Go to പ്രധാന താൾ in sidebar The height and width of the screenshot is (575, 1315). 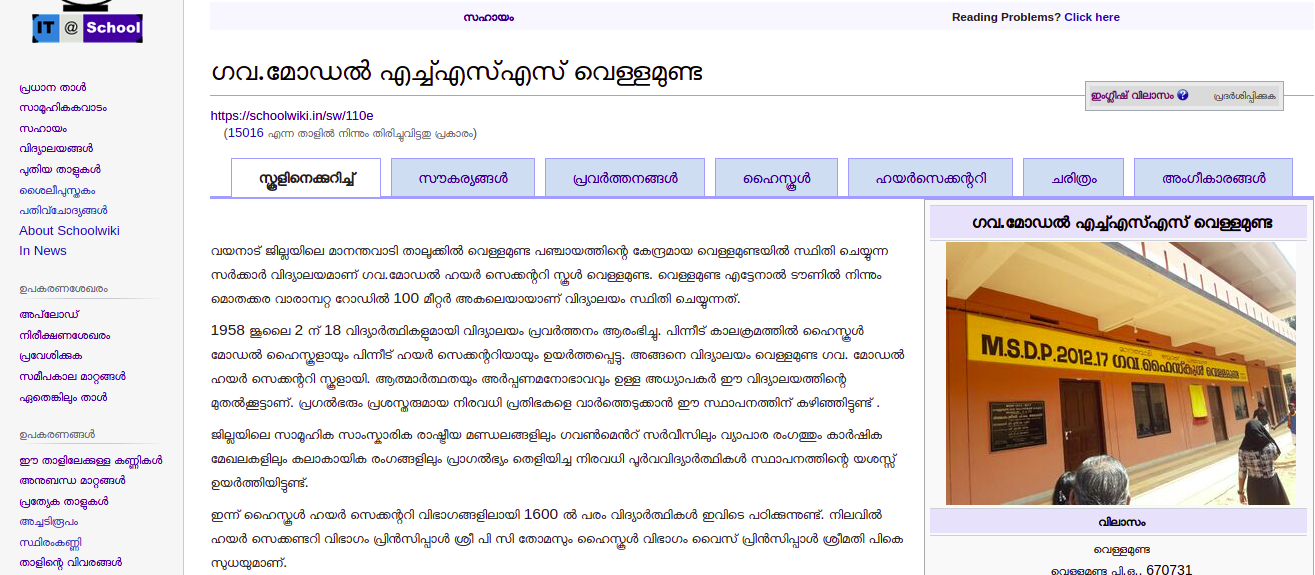[52, 87]
